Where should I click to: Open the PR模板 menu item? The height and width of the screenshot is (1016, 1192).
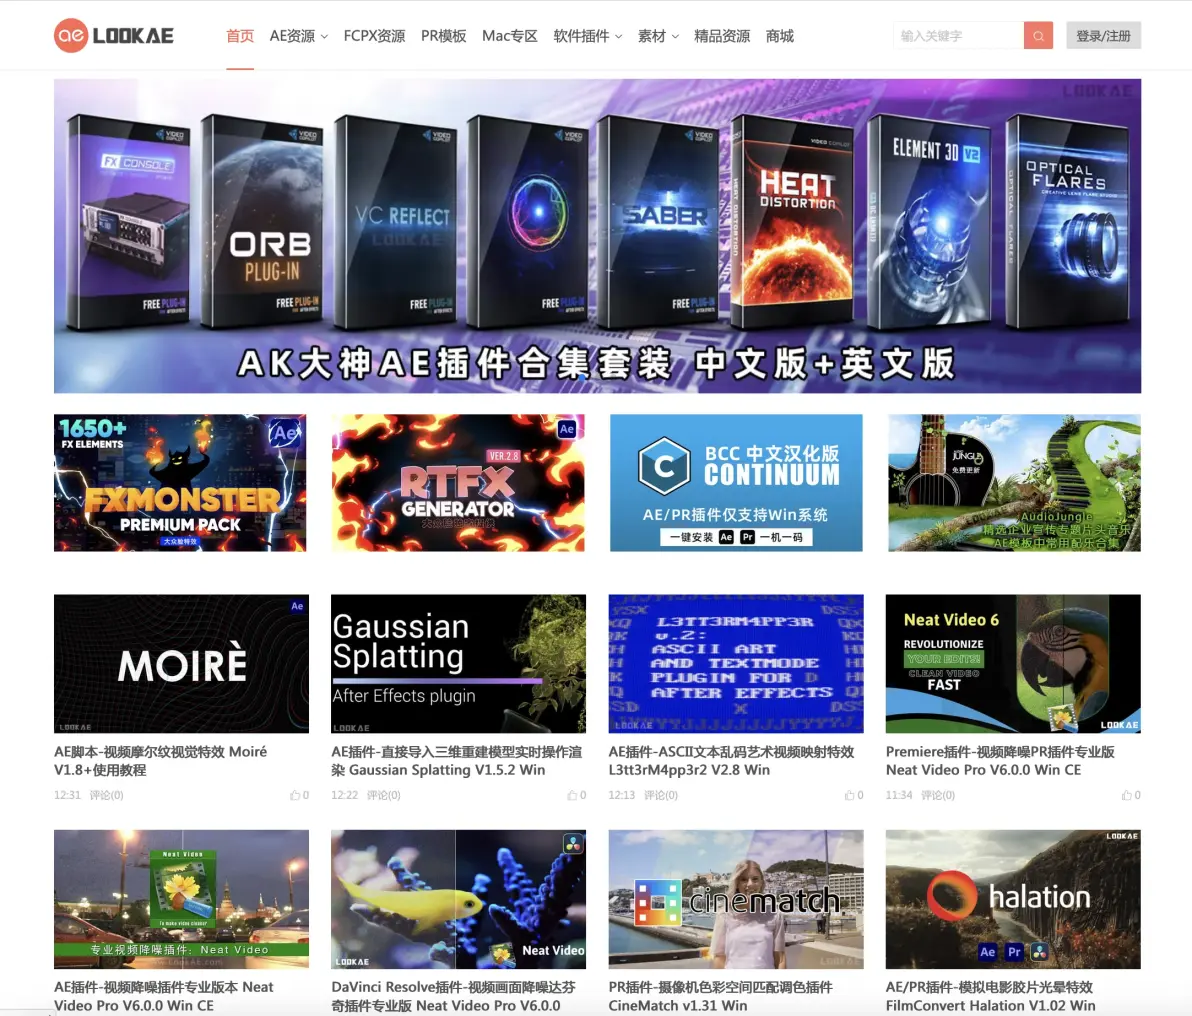443,36
